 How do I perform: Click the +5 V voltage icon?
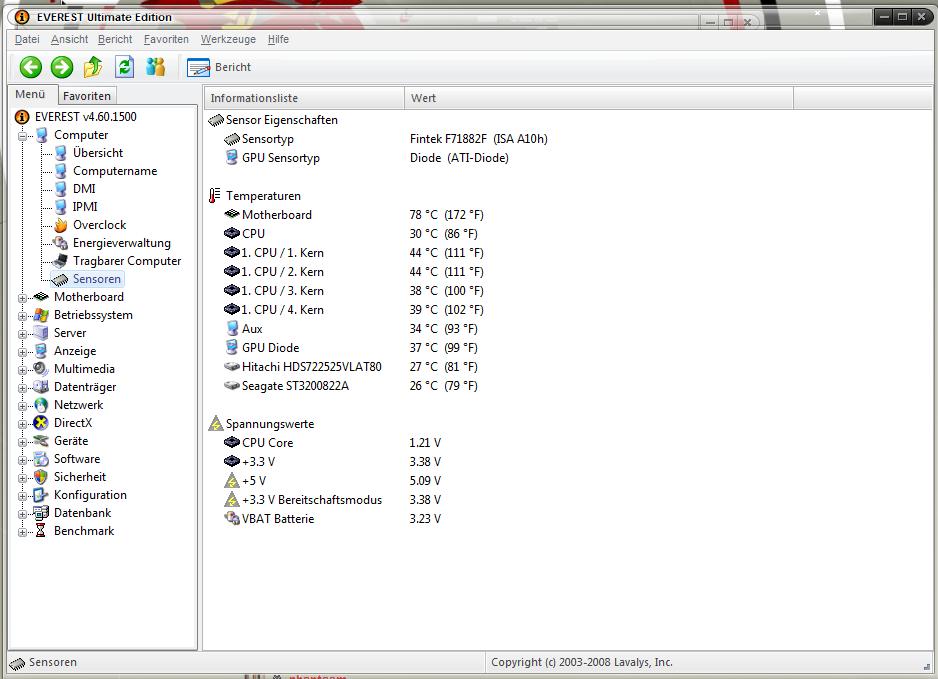[x=232, y=480]
